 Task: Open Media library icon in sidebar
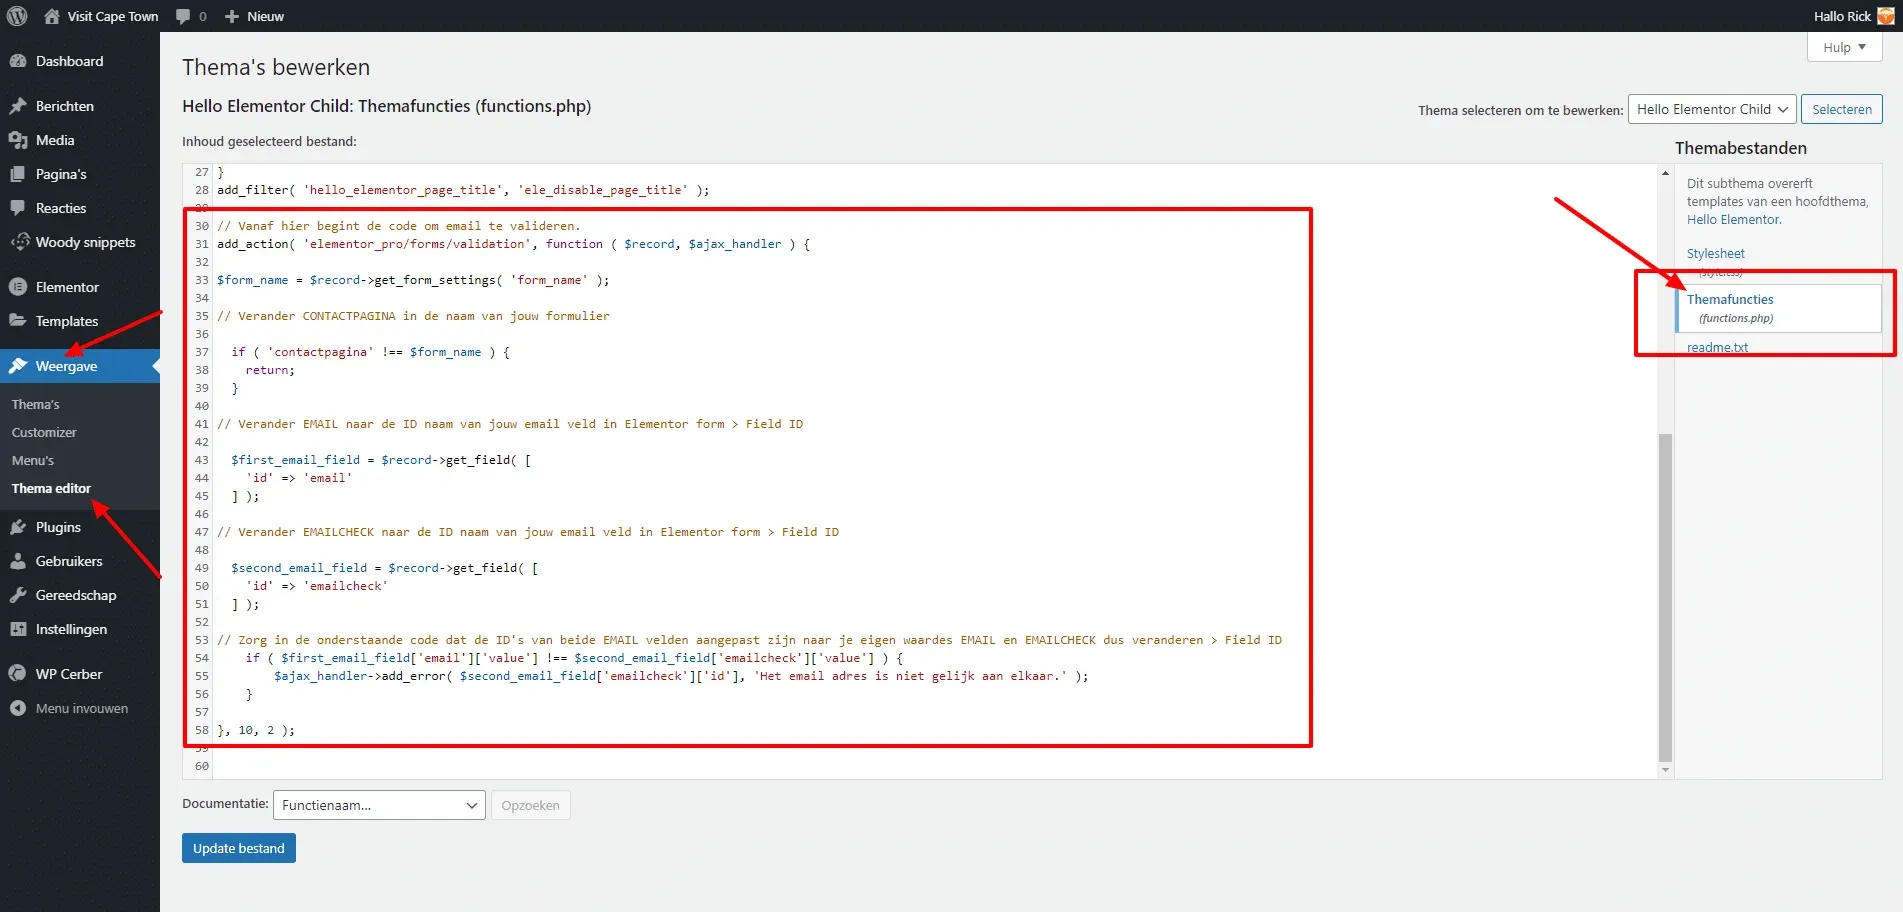point(18,140)
